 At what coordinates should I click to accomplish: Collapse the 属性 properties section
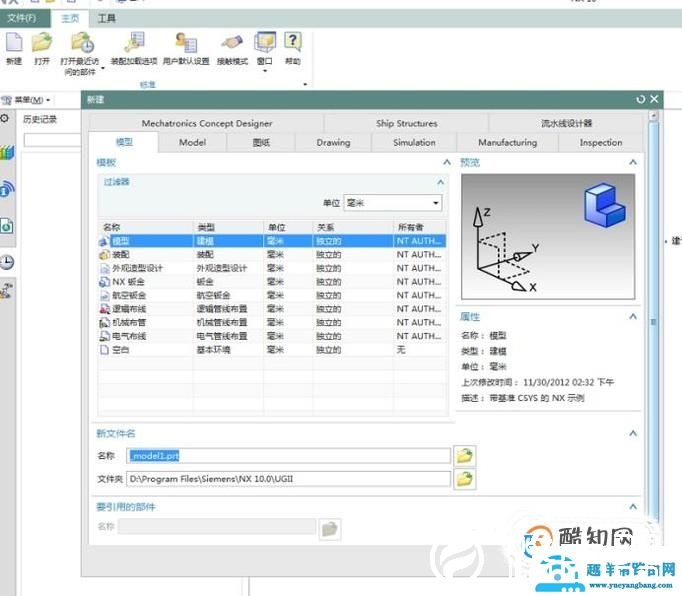(633, 316)
